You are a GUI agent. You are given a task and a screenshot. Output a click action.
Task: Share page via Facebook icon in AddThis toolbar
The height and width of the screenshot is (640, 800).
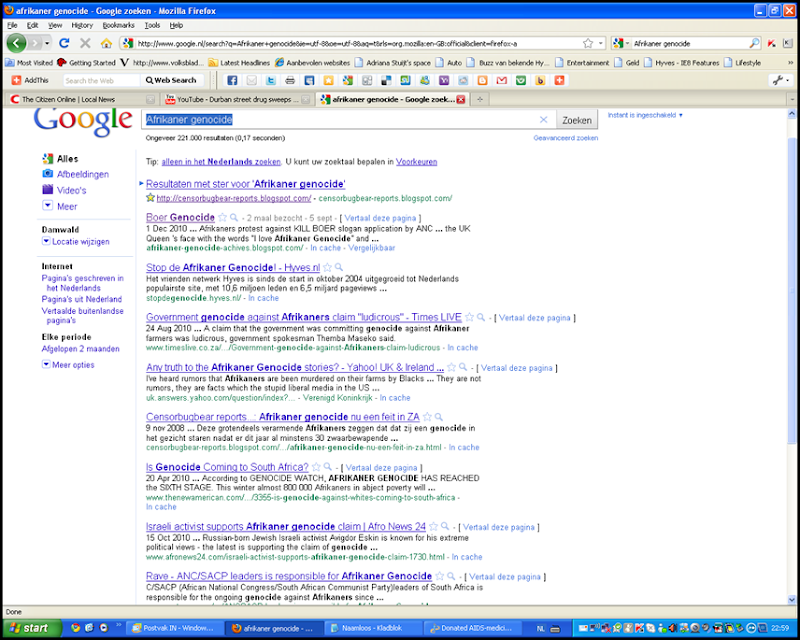(232, 80)
